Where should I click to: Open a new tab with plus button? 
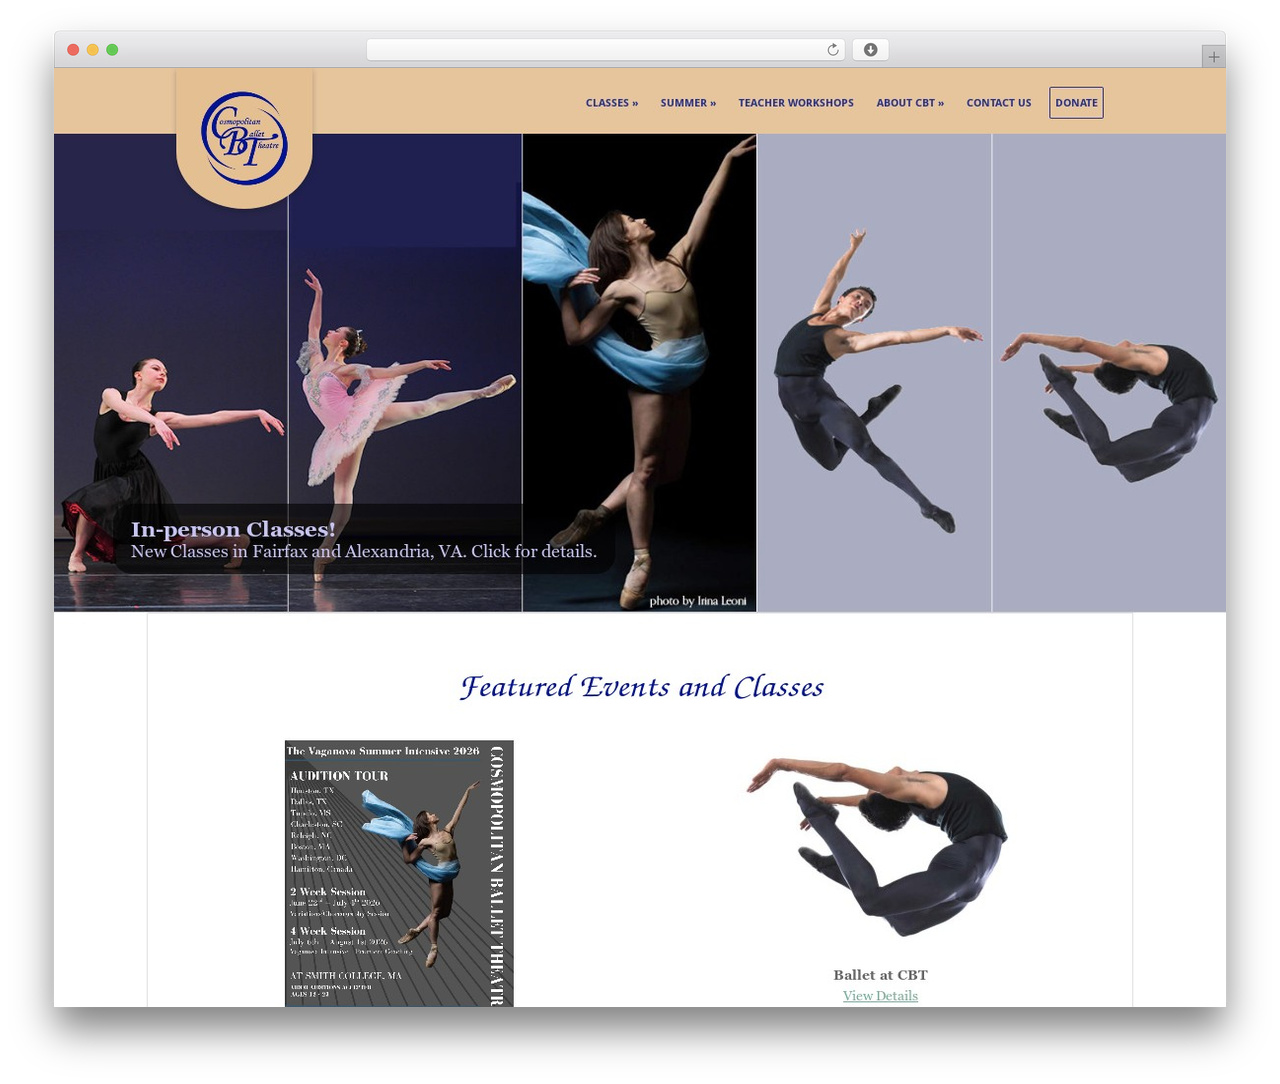[x=1213, y=57]
